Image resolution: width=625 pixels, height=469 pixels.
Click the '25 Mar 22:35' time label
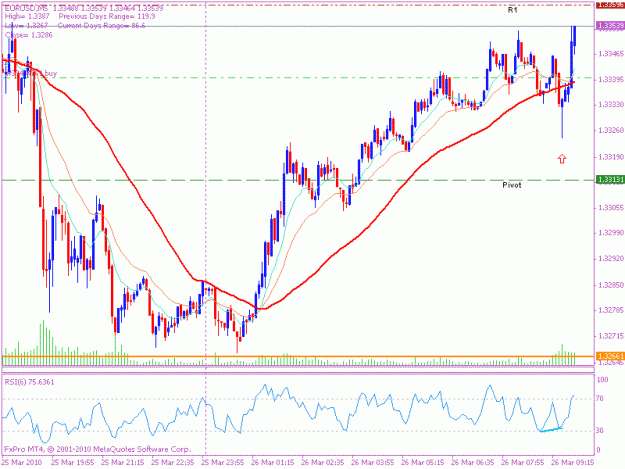(x=173, y=463)
